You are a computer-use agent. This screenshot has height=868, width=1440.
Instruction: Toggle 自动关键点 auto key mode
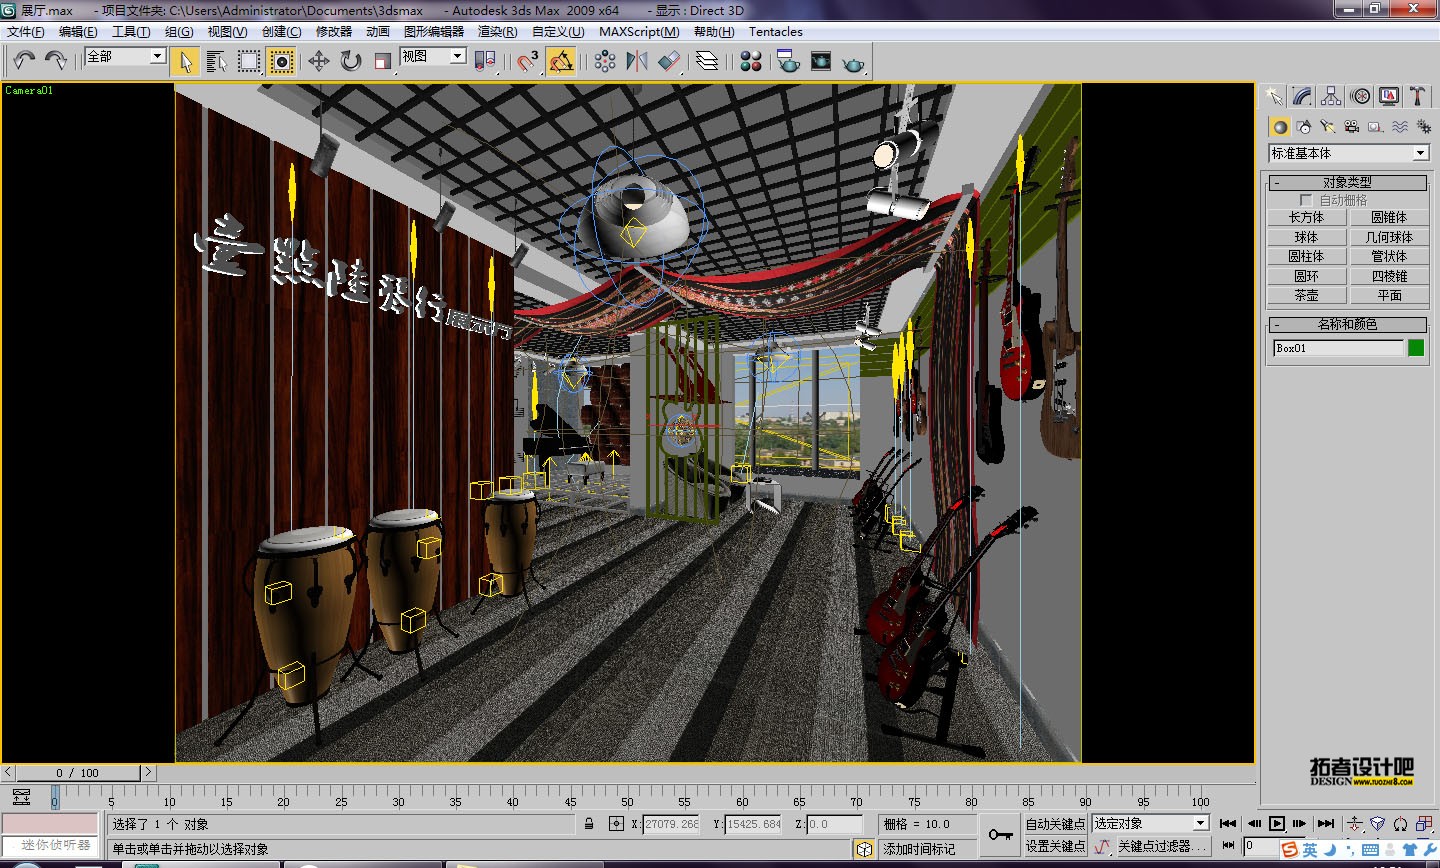1055,824
